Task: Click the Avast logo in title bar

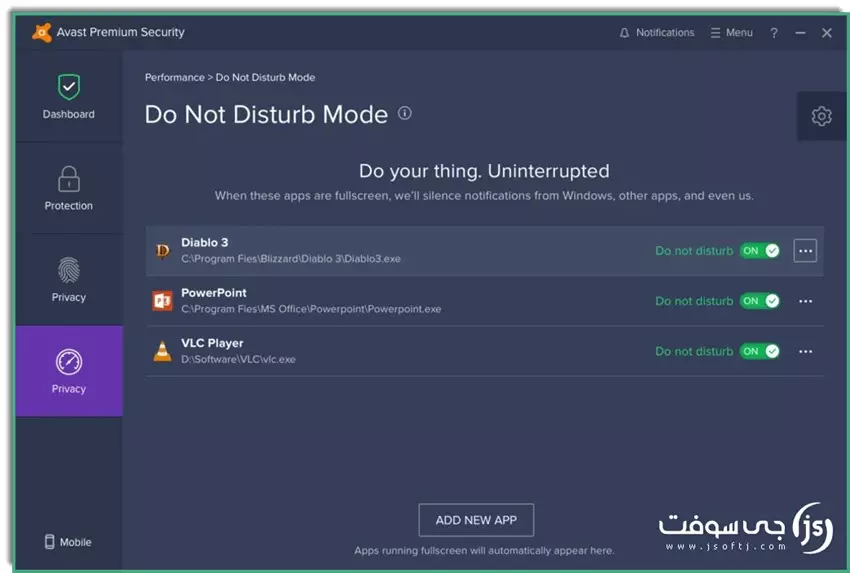Action: point(41,33)
